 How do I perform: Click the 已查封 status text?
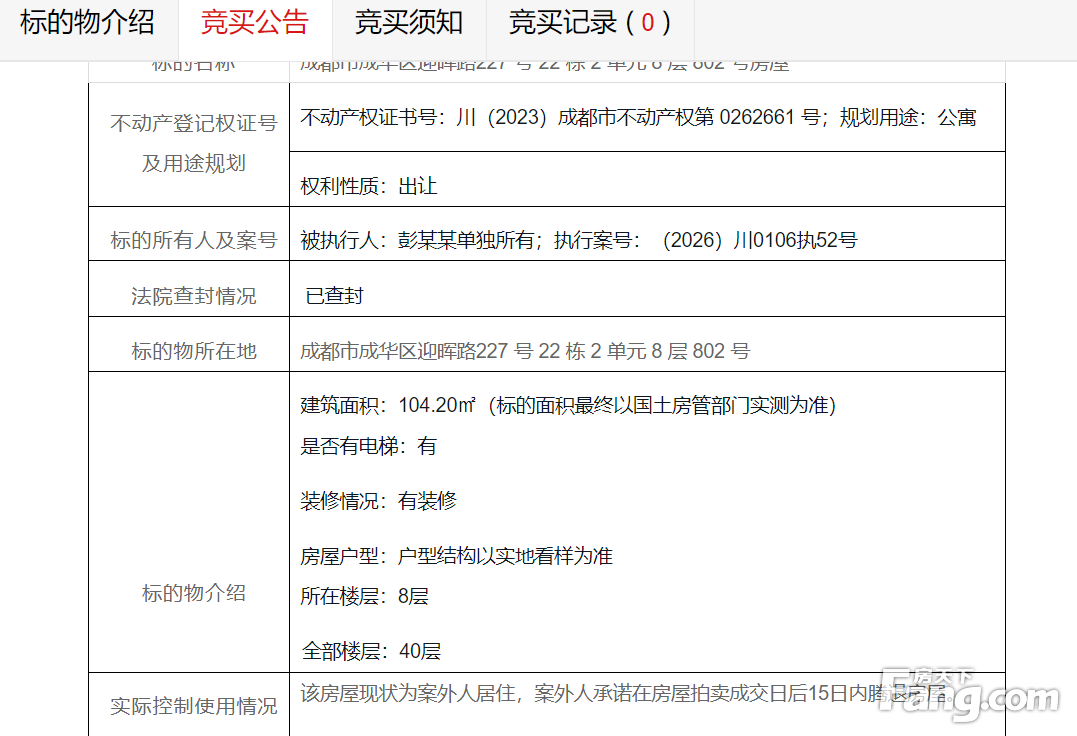tap(334, 296)
